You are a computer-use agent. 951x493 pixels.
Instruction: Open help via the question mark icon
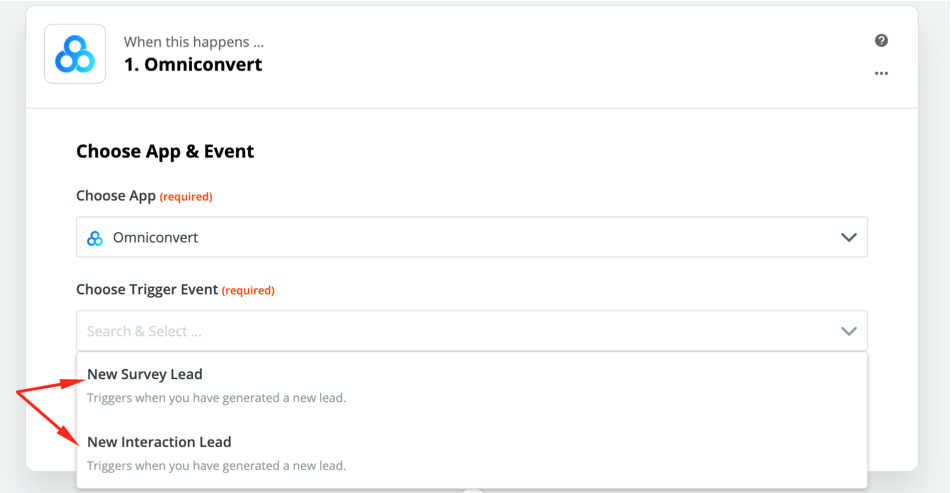click(x=881, y=41)
